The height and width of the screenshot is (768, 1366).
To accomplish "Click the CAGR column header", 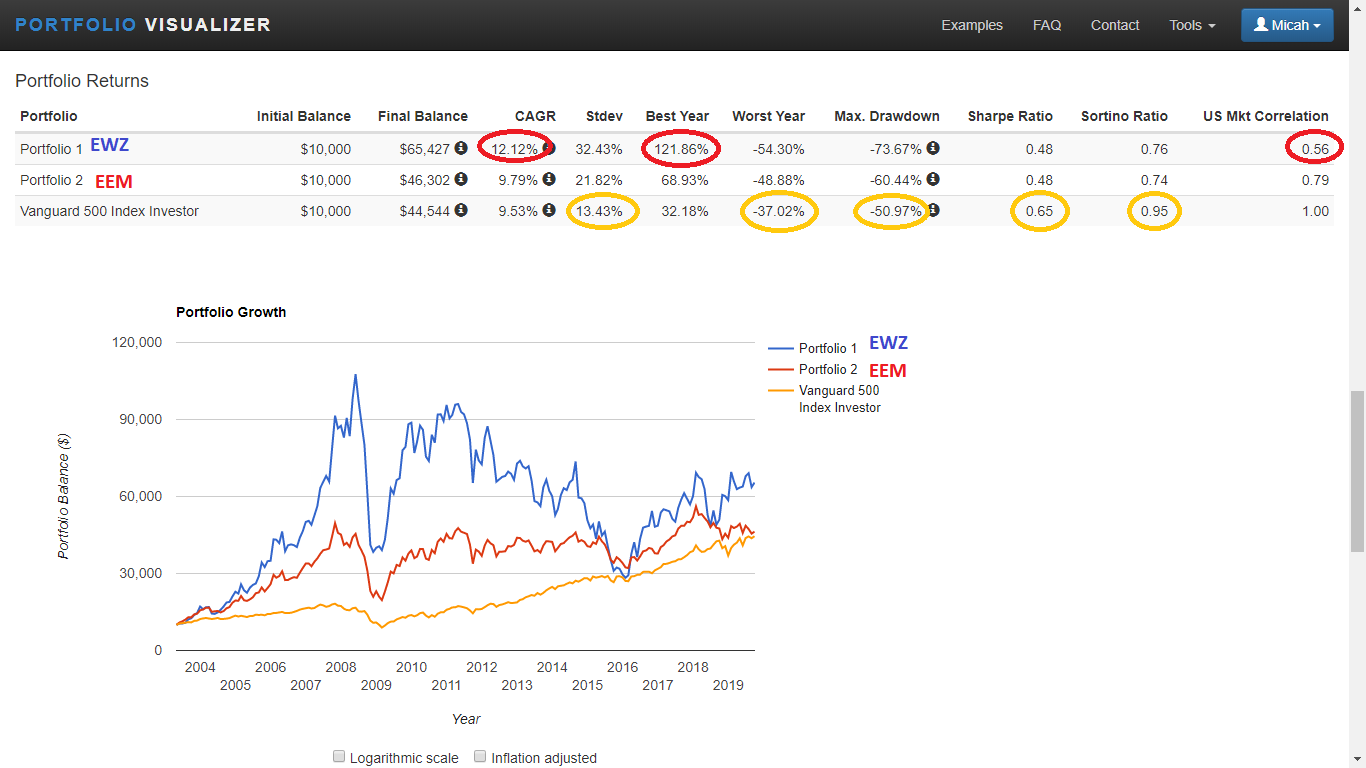I will pyautogui.click(x=535, y=116).
